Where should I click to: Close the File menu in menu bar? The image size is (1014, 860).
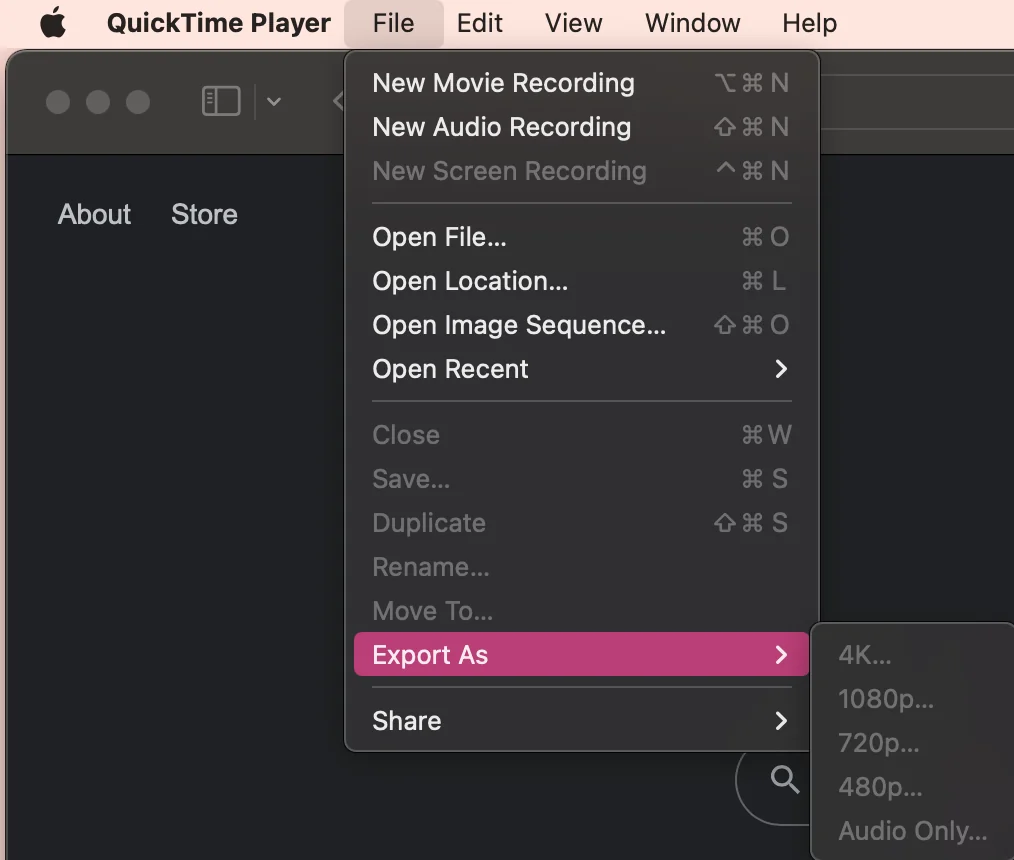[393, 23]
